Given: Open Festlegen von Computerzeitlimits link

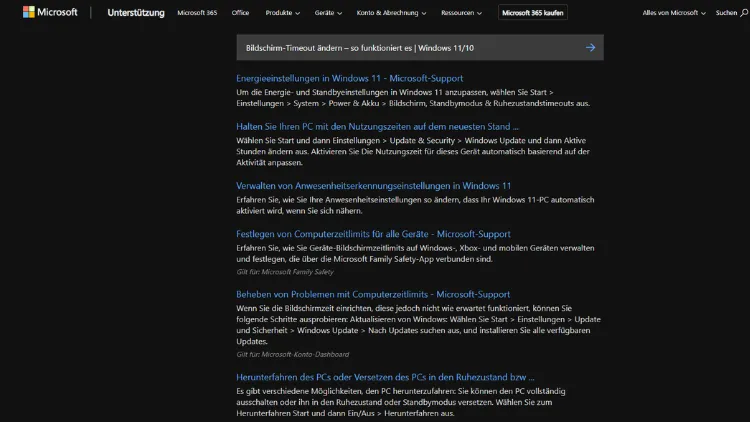Looking at the screenshot, I should 373,234.
